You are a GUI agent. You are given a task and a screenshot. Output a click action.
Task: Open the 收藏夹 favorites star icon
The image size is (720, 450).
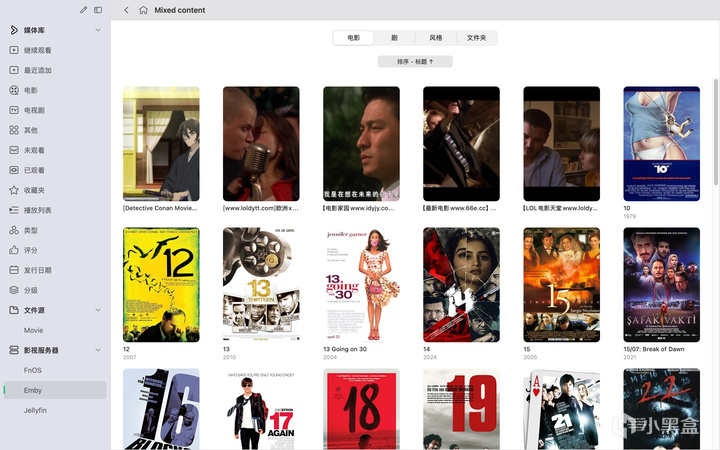coord(14,190)
